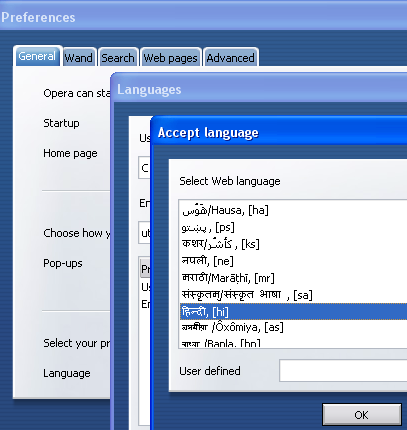
Task: Click the Preferences window title bar
Action: coord(203,16)
